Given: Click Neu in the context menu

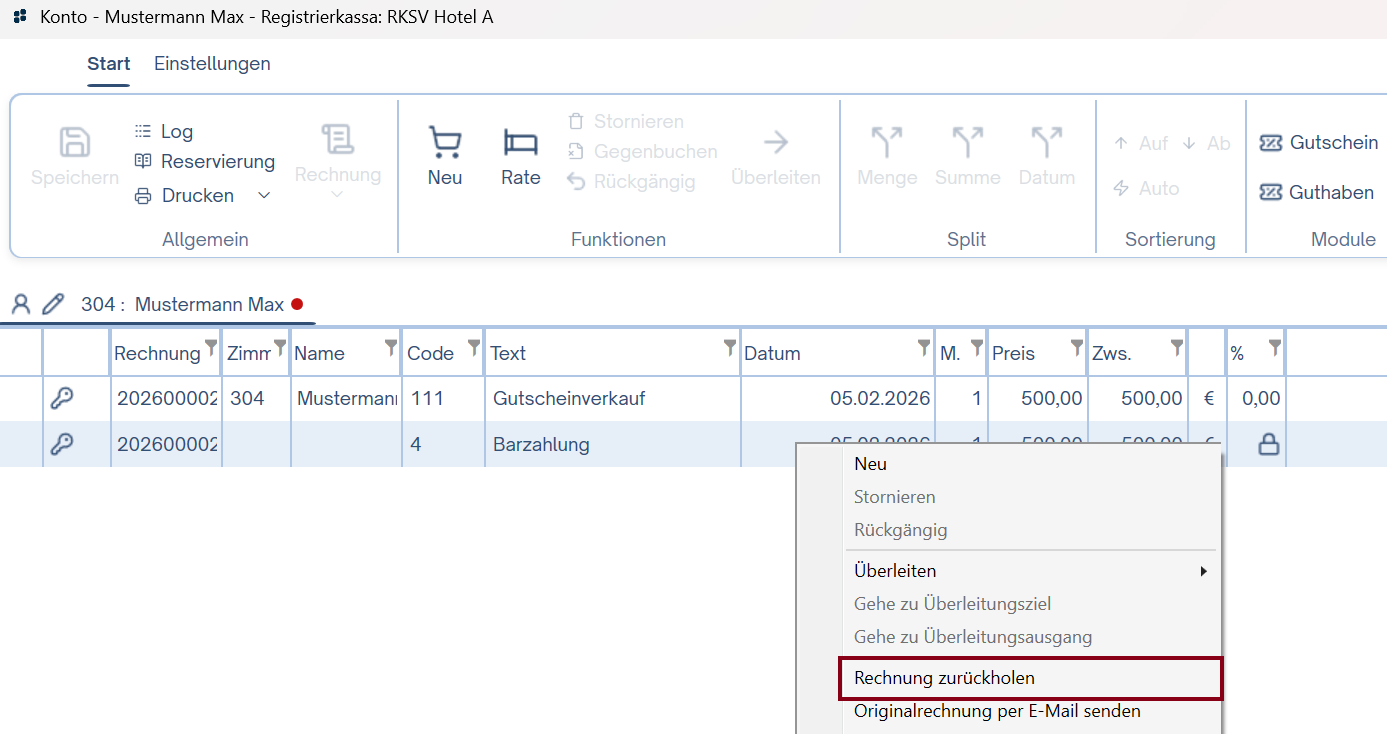Looking at the screenshot, I should point(870,464).
